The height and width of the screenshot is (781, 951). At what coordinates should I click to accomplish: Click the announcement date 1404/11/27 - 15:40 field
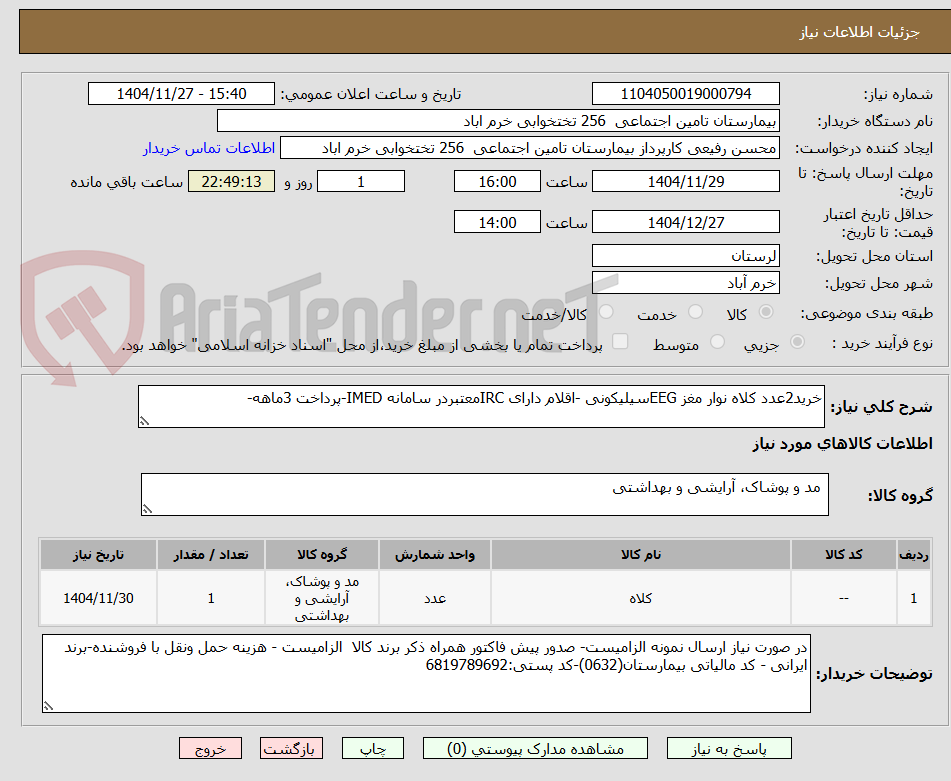181,94
